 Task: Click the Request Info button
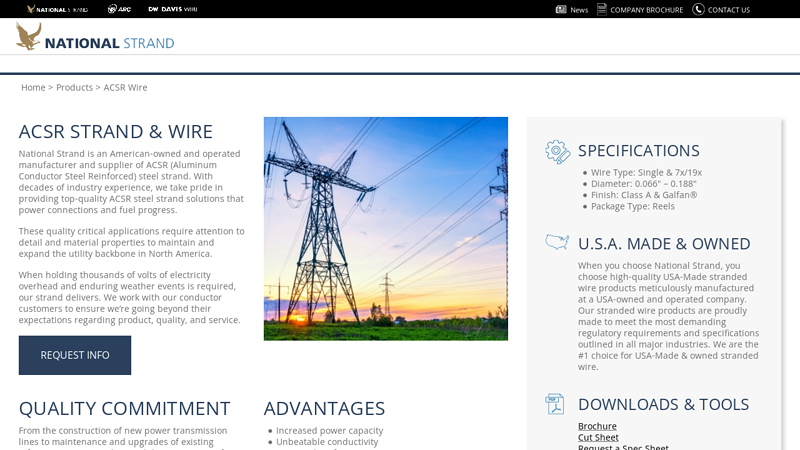75,355
